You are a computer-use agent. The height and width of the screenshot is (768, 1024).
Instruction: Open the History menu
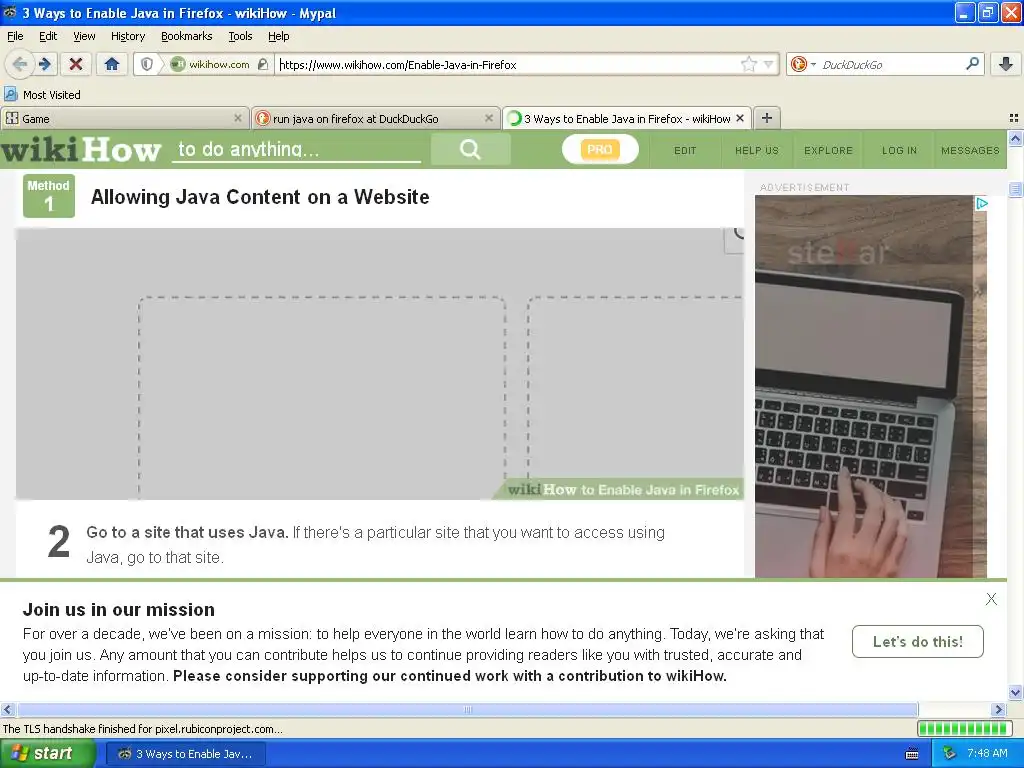tap(127, 36)
